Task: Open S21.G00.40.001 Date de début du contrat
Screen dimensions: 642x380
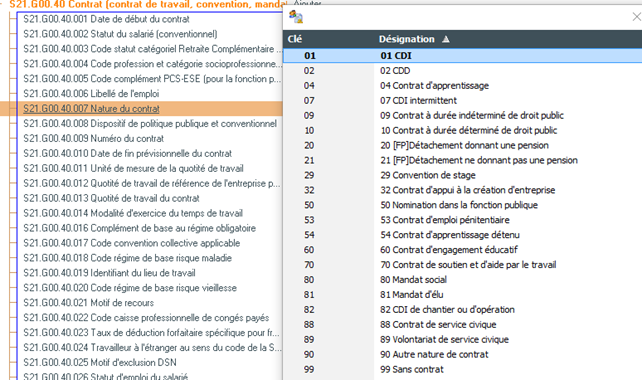Action: (106, 19)
